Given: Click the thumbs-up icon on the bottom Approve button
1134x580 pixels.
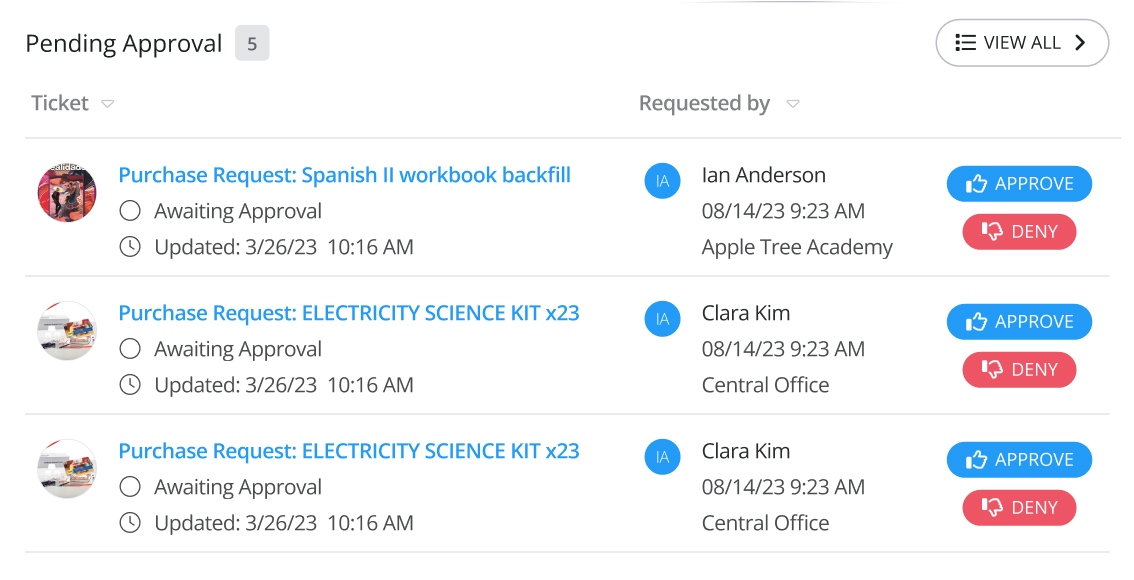Looking at the screenshot, I should pos(977,460).
